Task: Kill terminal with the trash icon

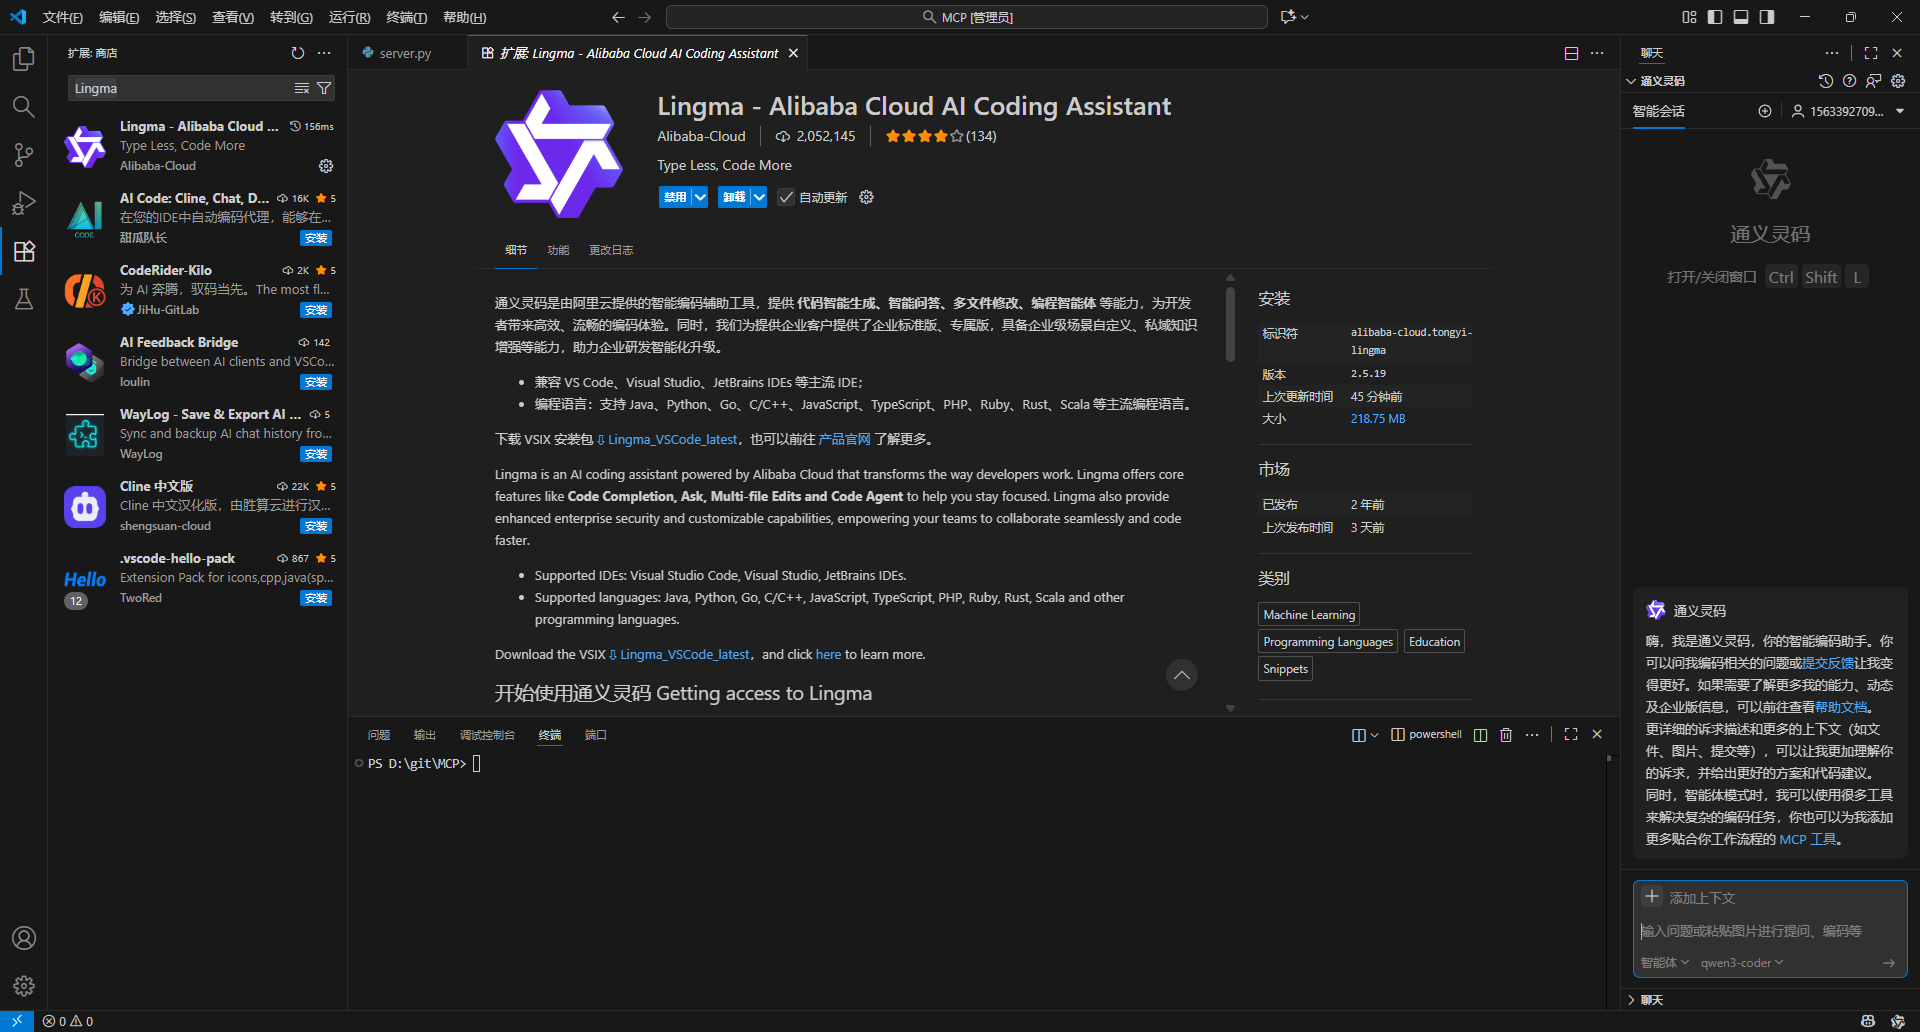Action: (x=1506, y=735)
